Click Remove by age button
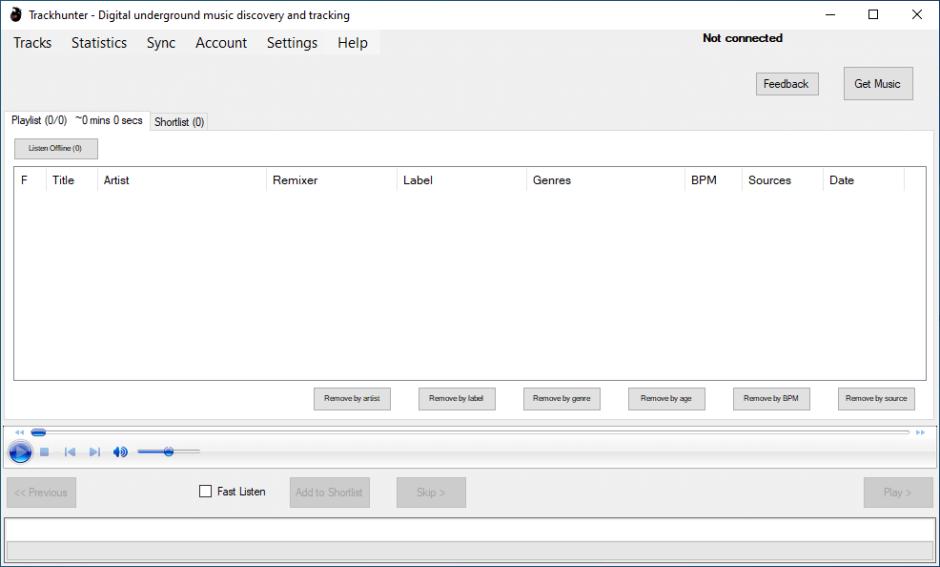 667,399
